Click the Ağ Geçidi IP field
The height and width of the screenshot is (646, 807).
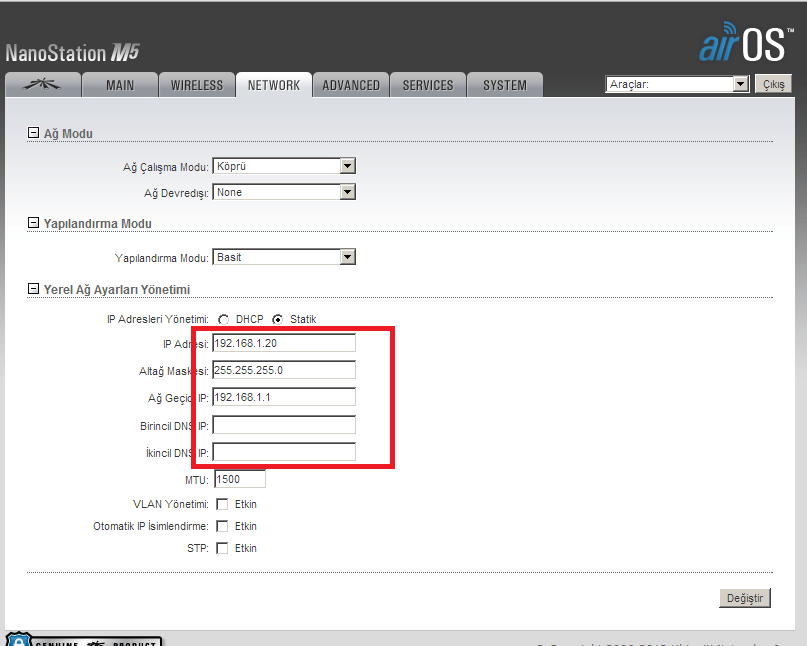[284, 397]
